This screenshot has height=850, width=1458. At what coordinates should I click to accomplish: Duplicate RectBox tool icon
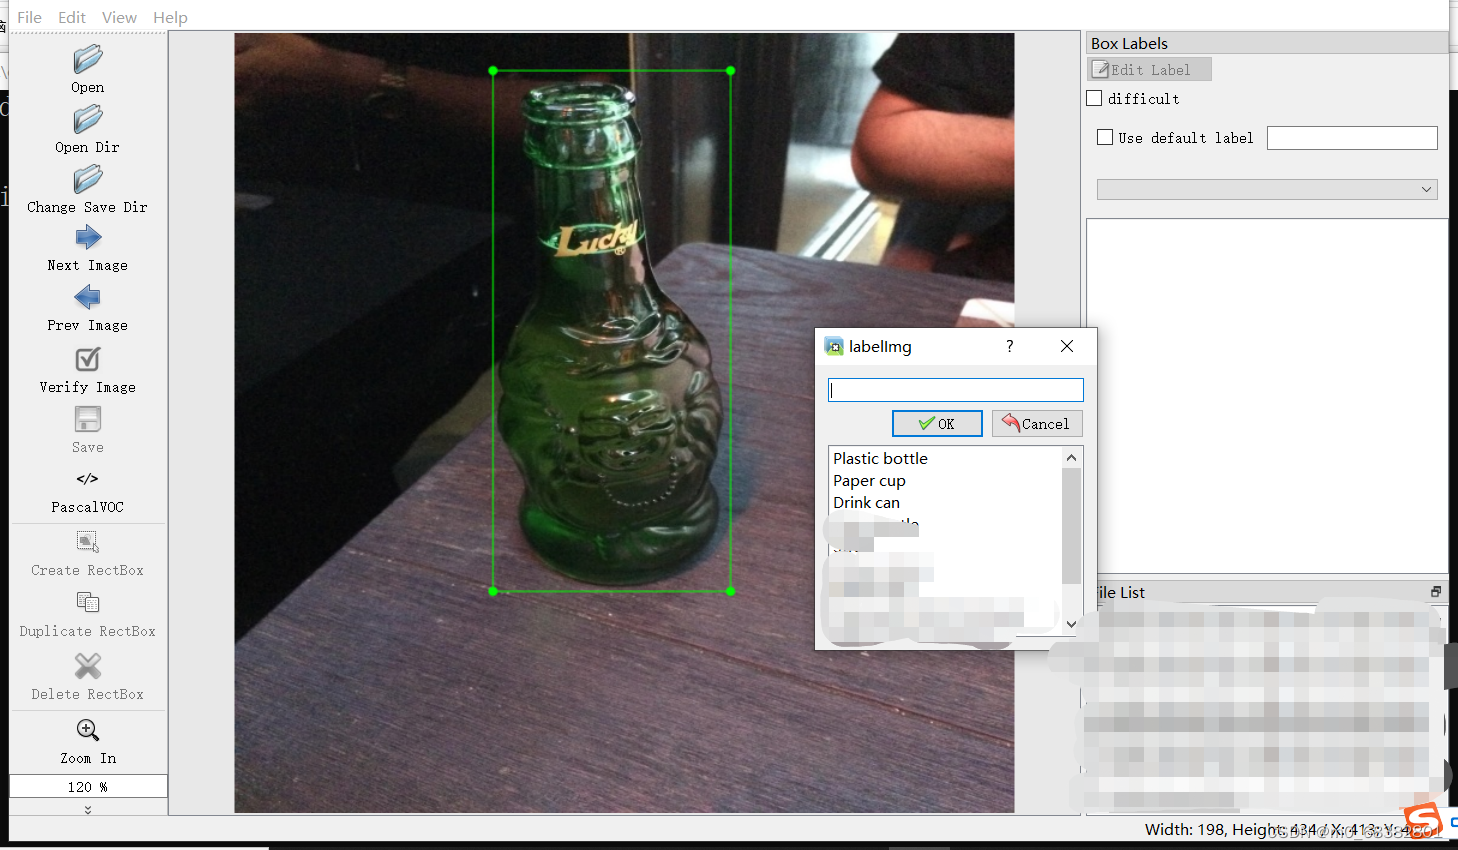(x=88, y=602)
